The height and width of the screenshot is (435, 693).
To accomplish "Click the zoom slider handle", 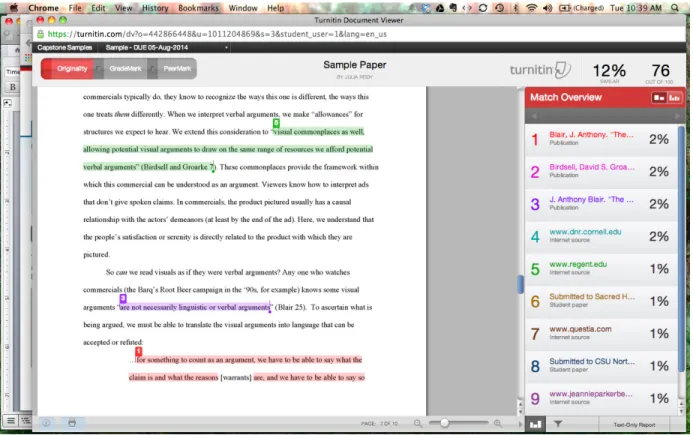I will pos(444,423).
